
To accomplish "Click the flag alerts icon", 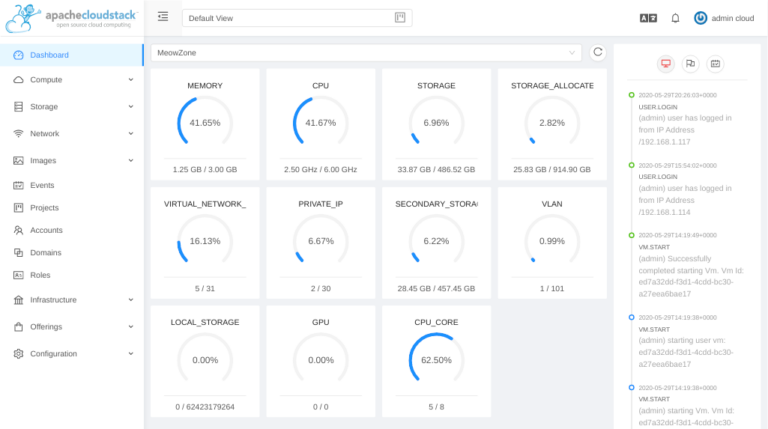I will 691,64.
